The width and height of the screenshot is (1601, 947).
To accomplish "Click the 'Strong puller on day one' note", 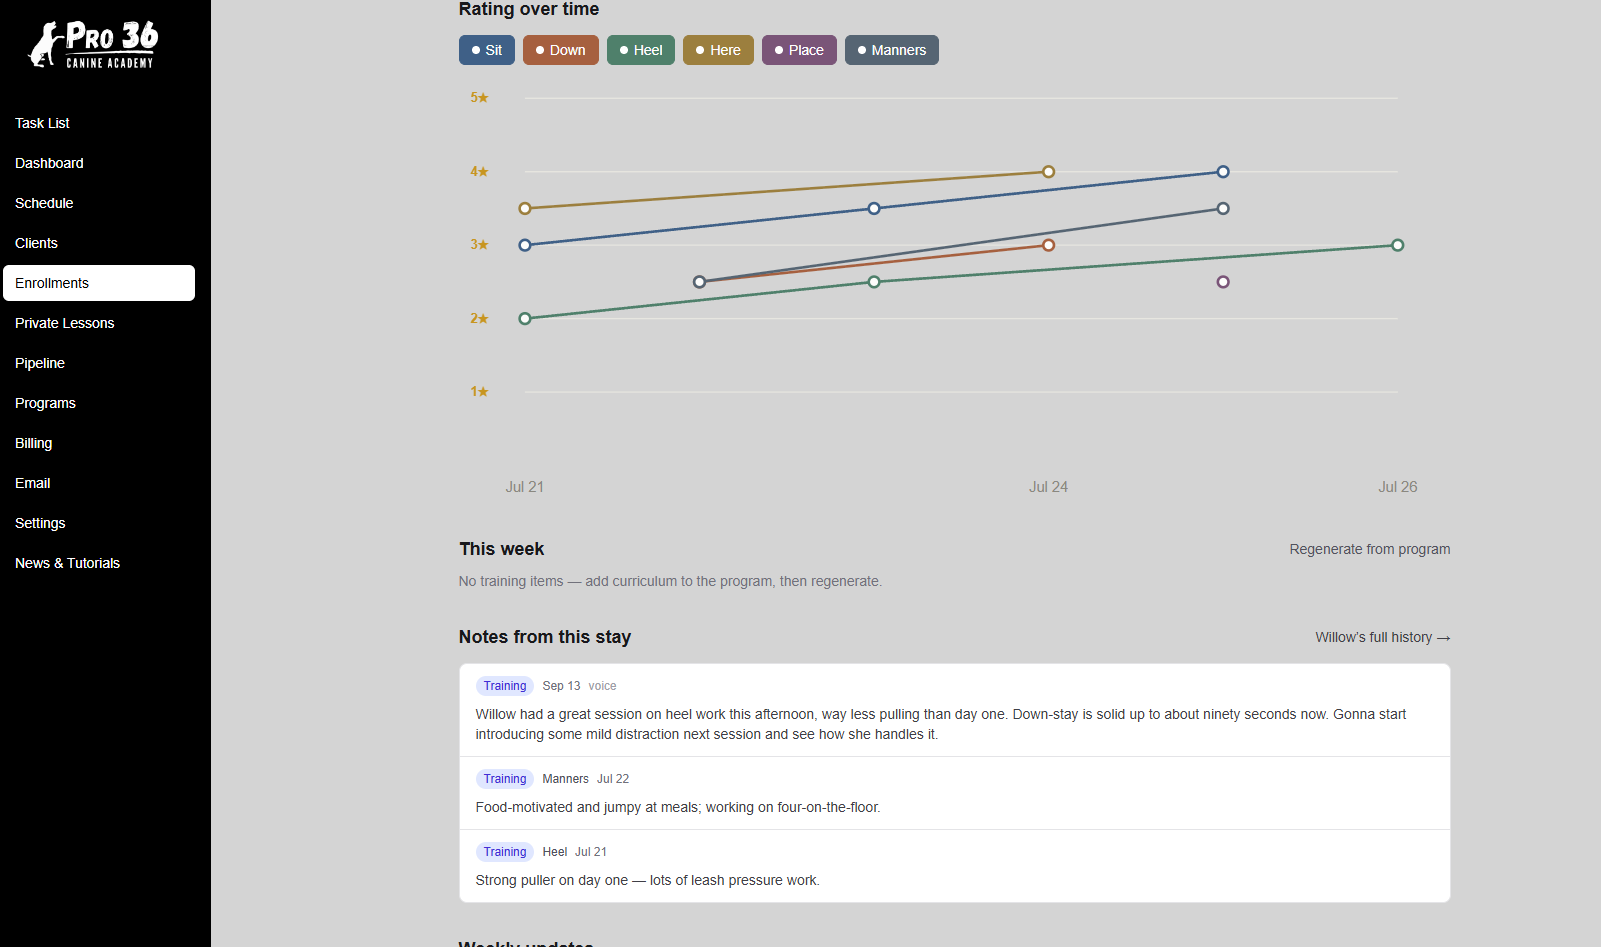I will (x=647, y=880).
